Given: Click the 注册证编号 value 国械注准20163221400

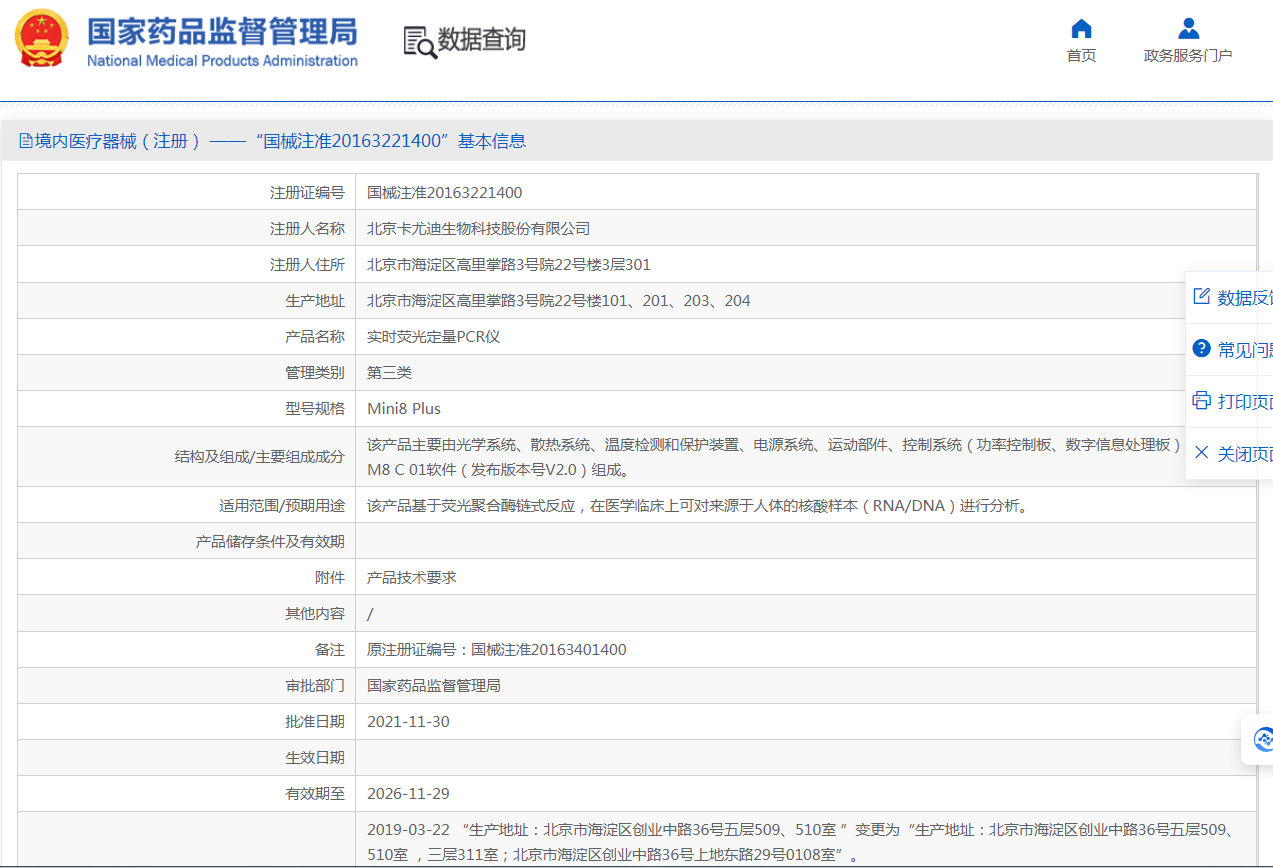Looking at the screenshot, I should point(445,193).
